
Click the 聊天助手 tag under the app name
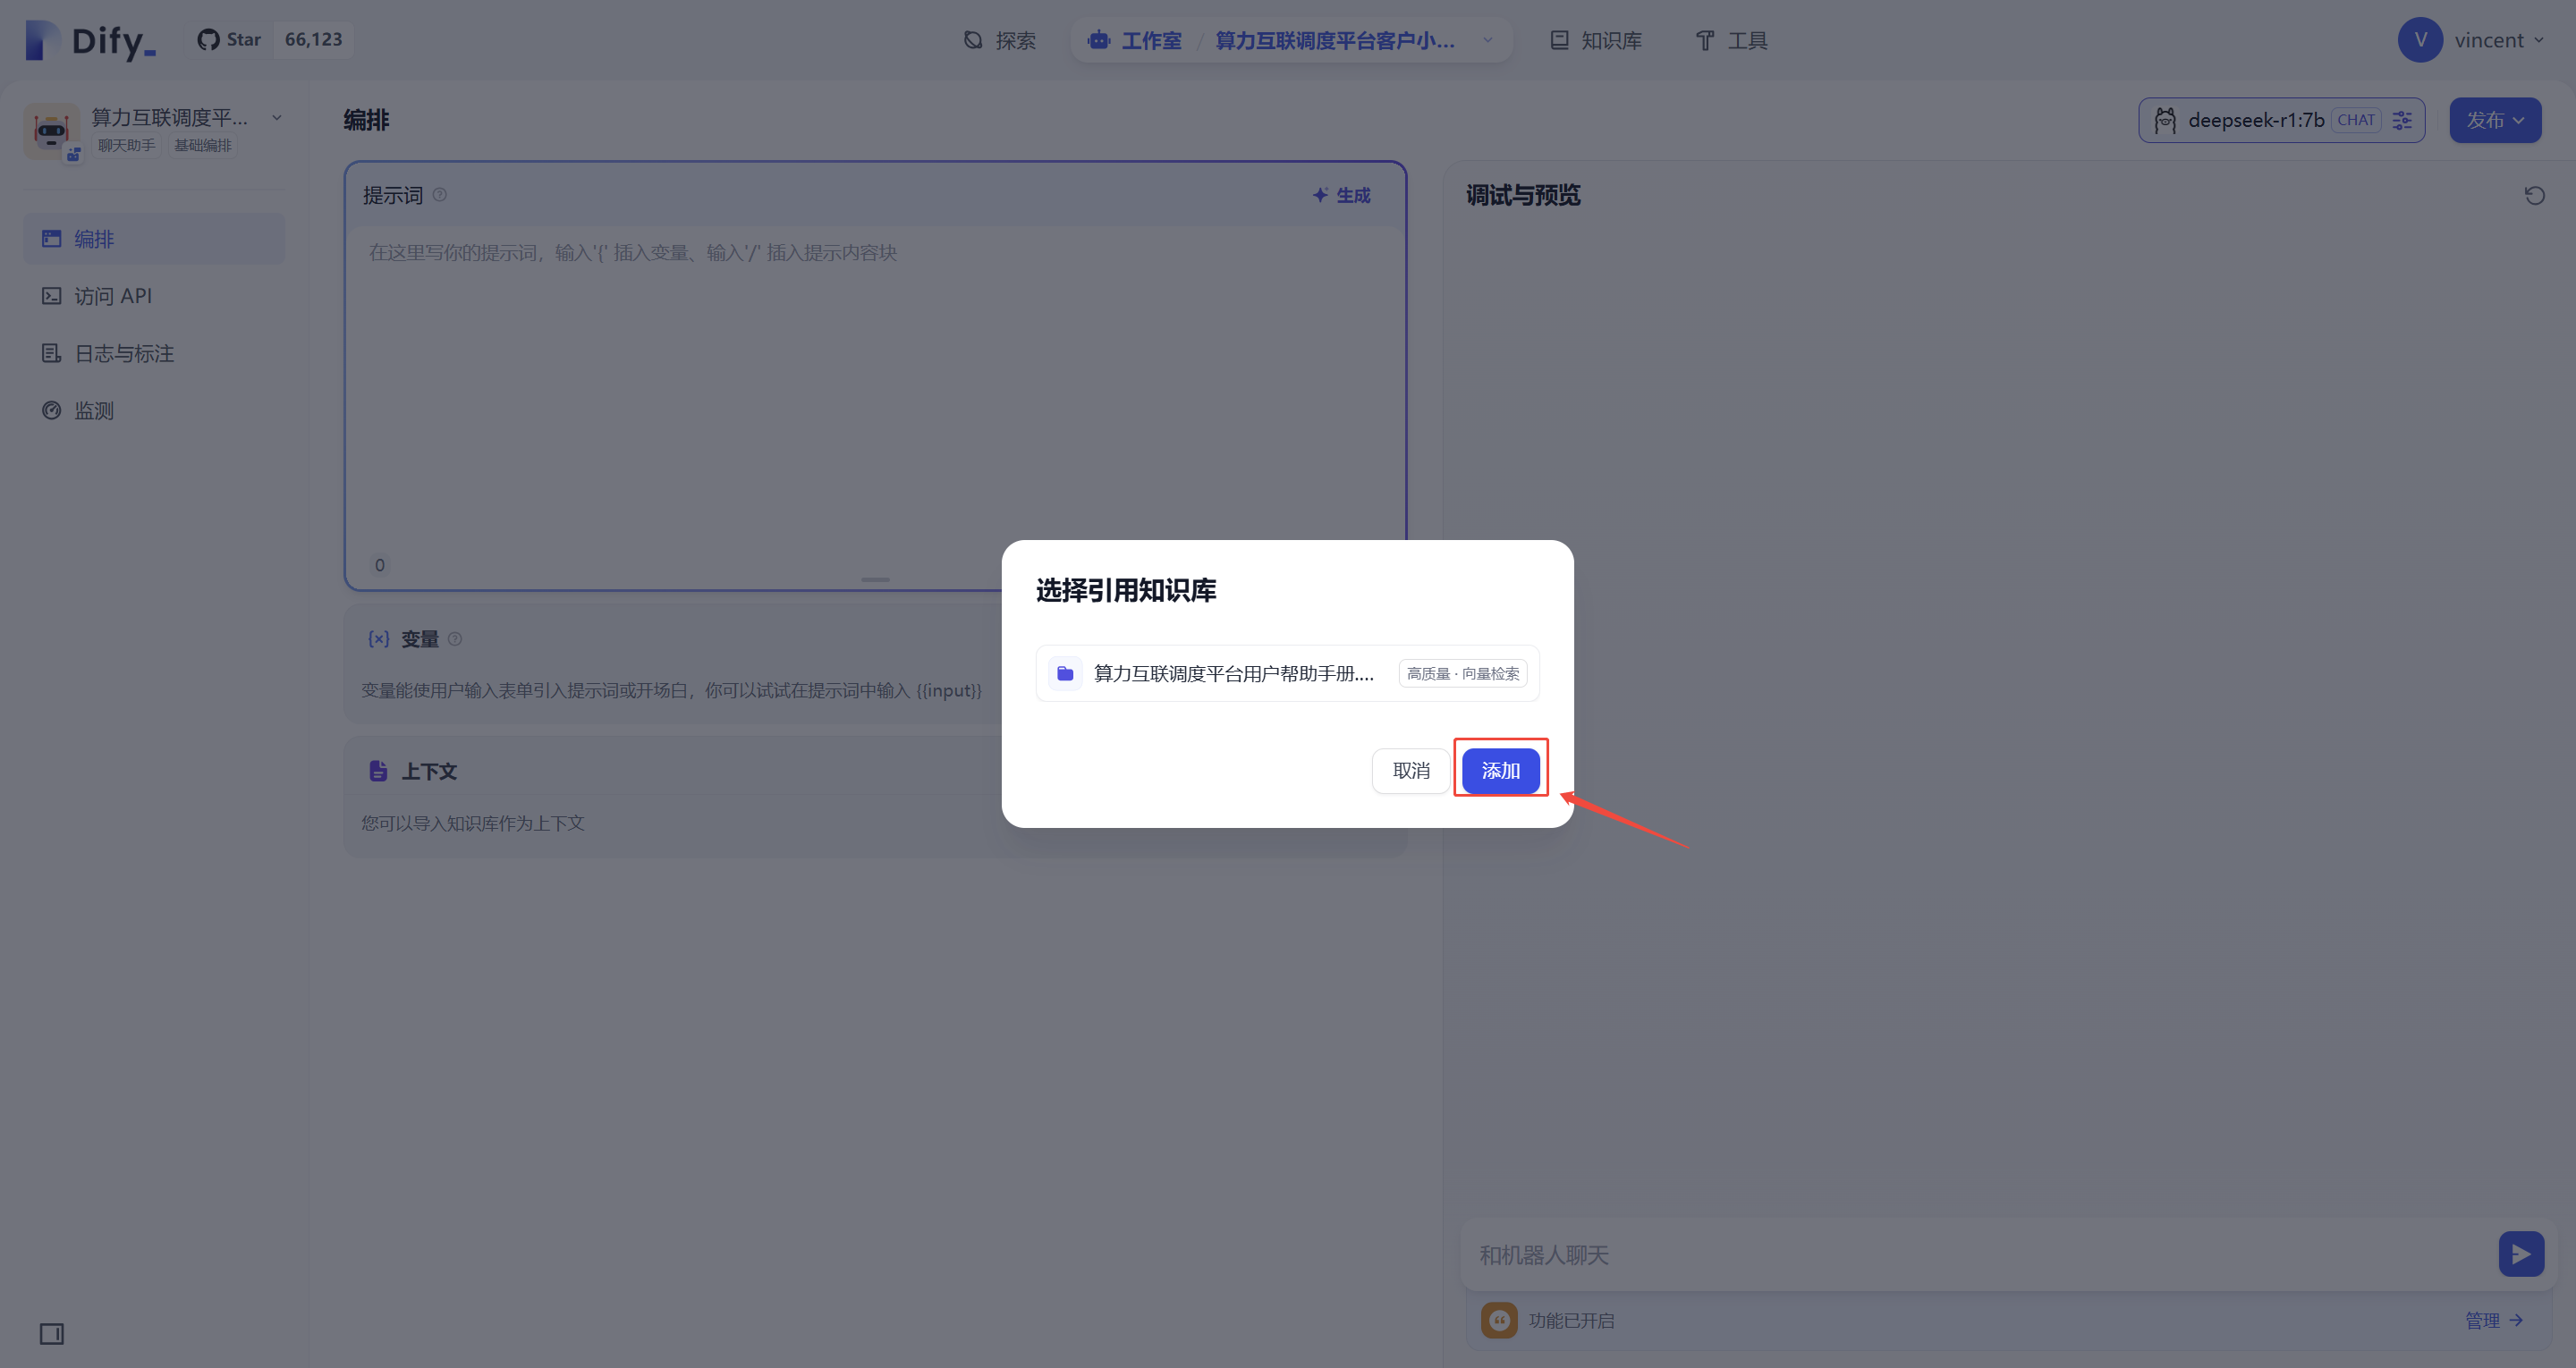(126, 146)
